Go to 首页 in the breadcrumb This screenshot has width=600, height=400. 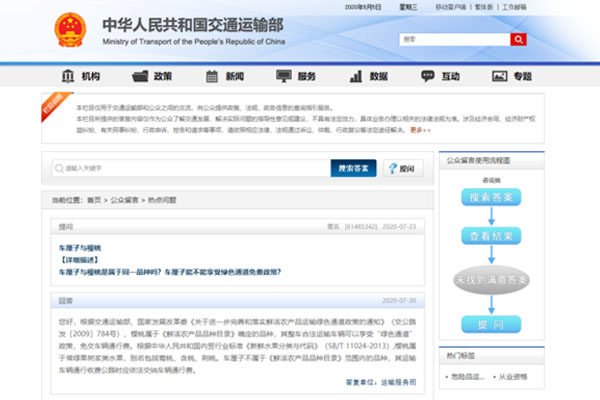click(94, 200)
